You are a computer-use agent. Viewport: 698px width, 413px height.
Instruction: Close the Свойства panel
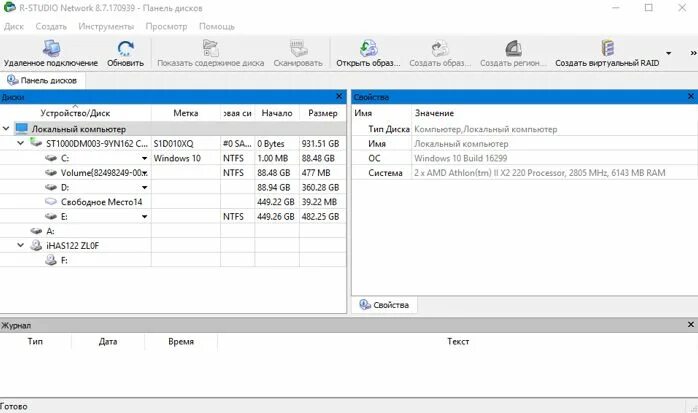point(691,96)
